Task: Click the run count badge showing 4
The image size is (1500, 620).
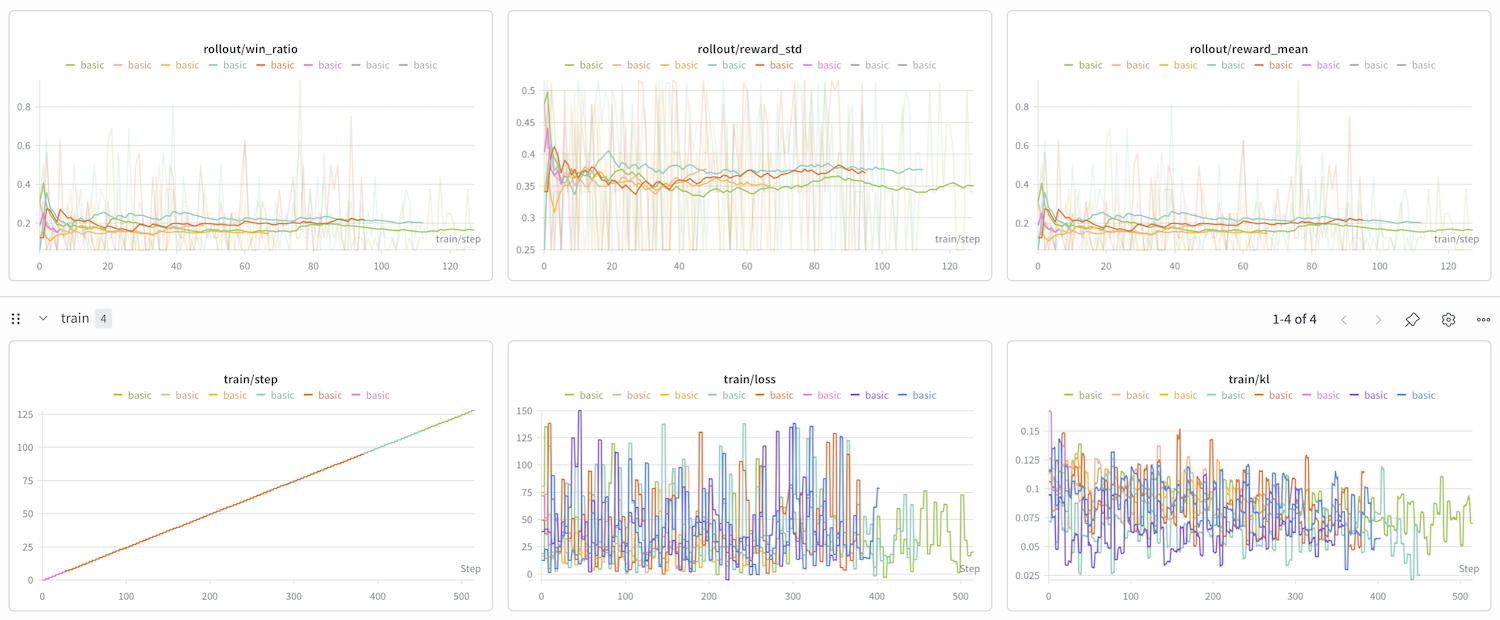Action: (x=103, y=318)
